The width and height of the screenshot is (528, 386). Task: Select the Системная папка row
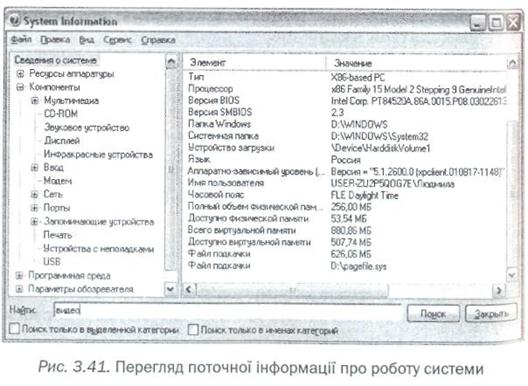tap(347, 136)
